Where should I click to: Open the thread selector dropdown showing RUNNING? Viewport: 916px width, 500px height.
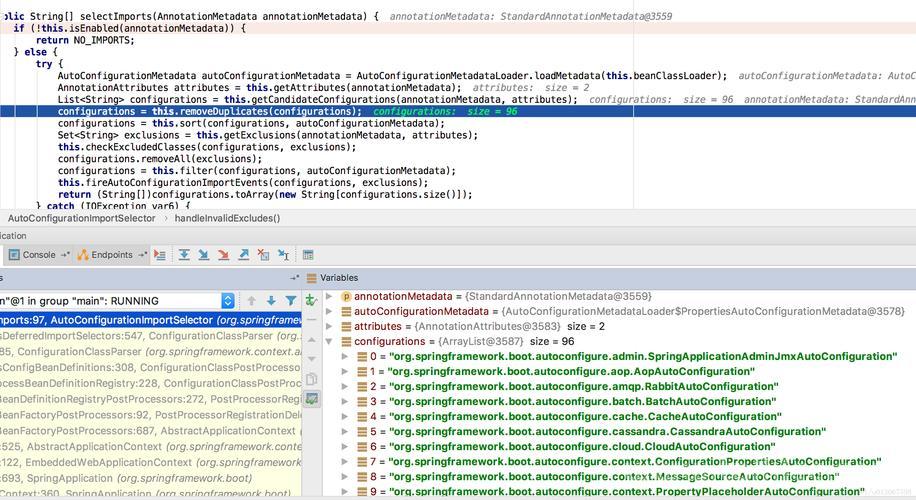228,301
